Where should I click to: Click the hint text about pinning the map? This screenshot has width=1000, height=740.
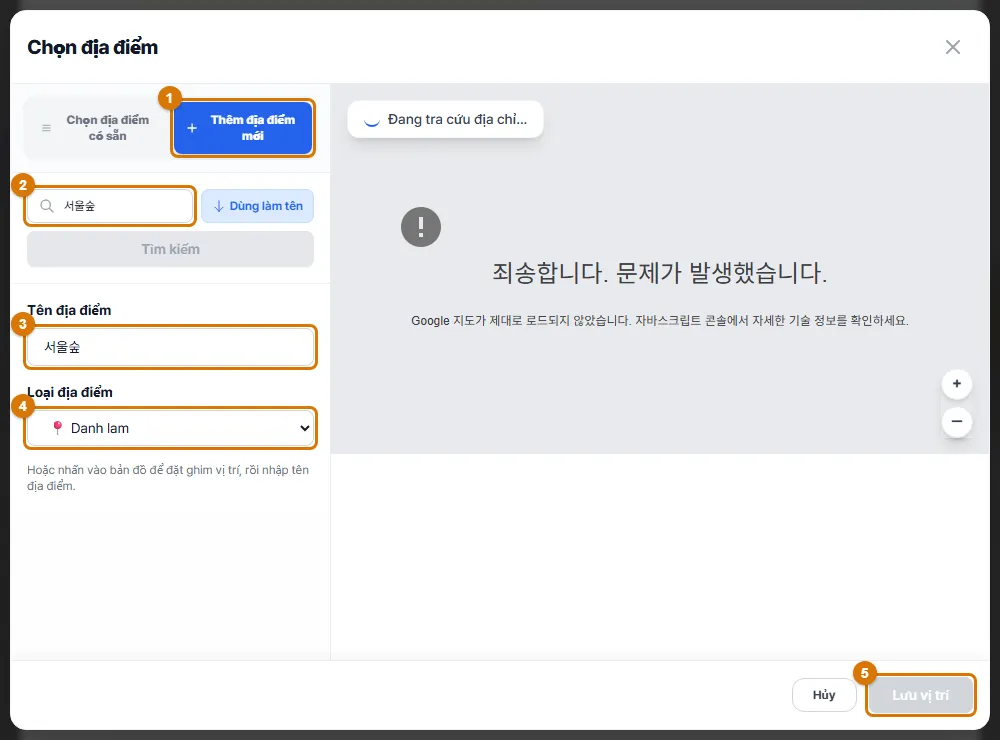click(x=168, y=478)
